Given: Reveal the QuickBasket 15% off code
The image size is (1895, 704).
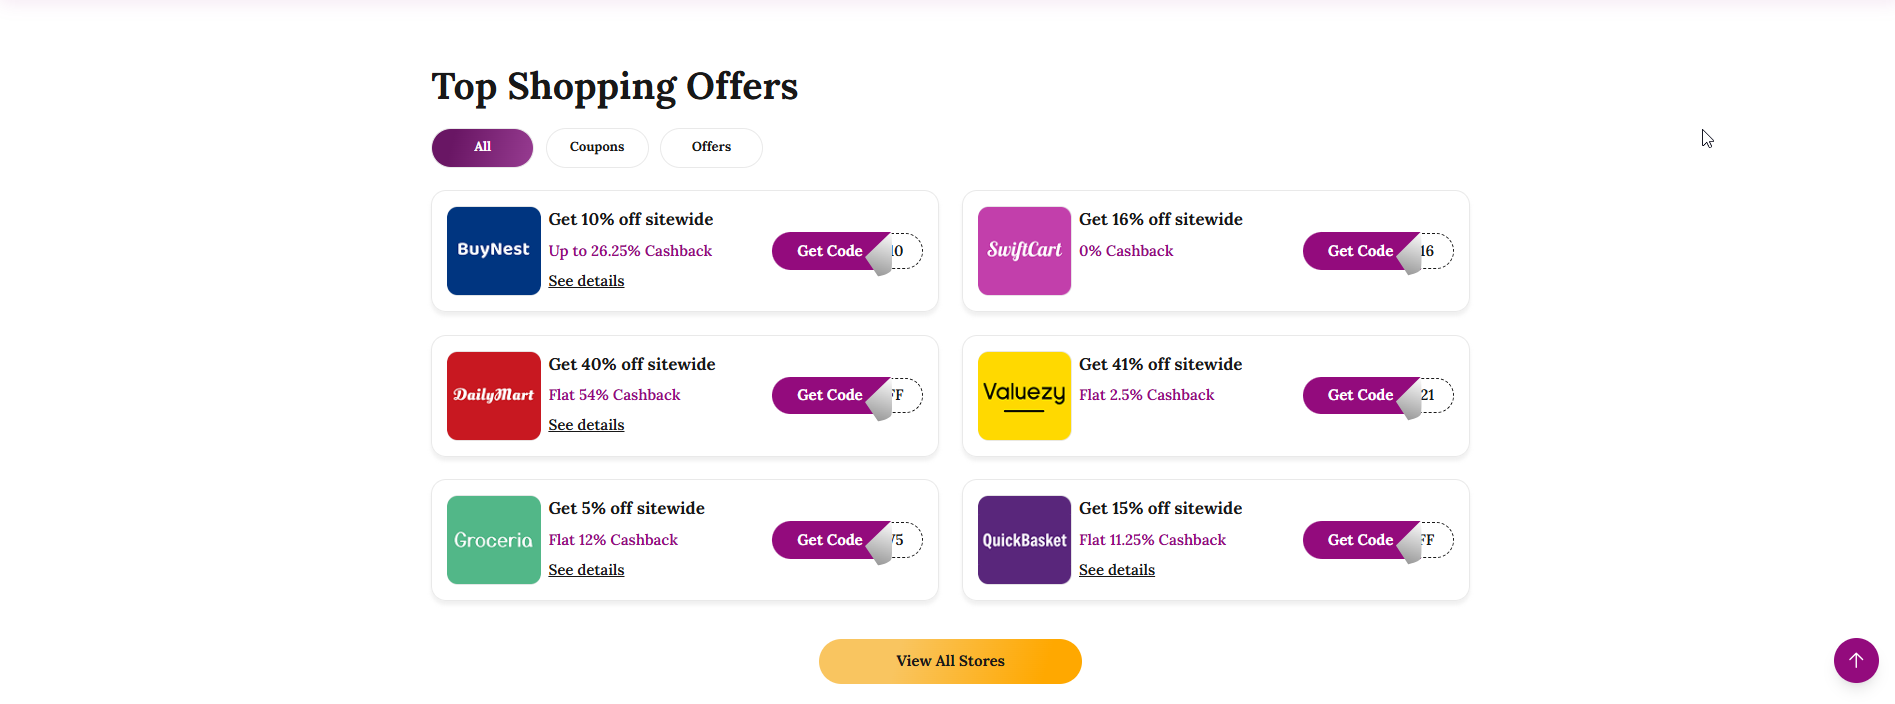Looking at the screenshot, I should coord(1359,540).
